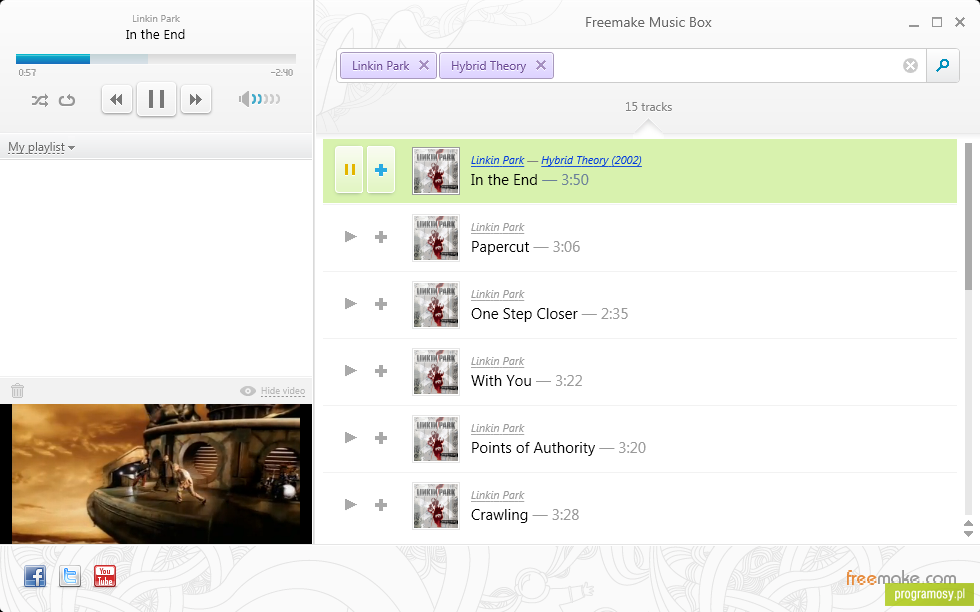This screenshot has height=612, width=980.
Task: Skip to next track
Action: point(196,99)
